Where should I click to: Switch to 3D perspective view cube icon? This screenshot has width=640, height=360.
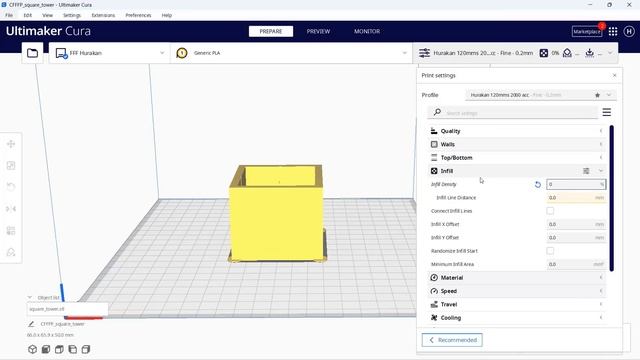32,349
